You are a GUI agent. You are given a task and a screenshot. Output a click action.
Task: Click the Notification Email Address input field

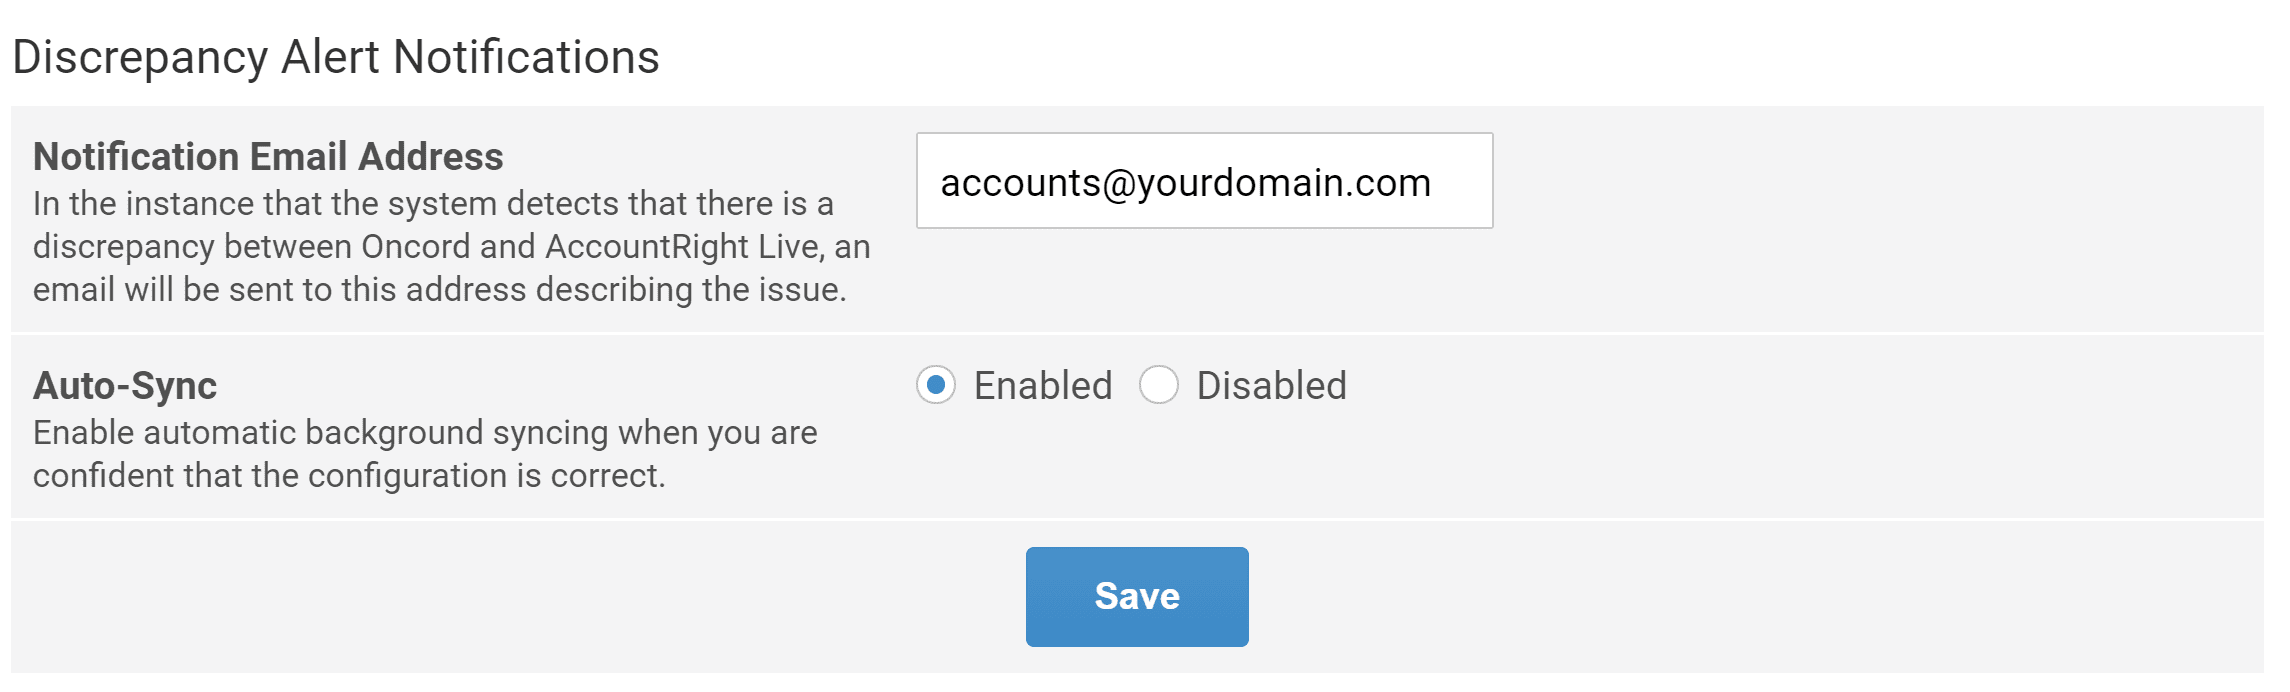[1204, 181]
